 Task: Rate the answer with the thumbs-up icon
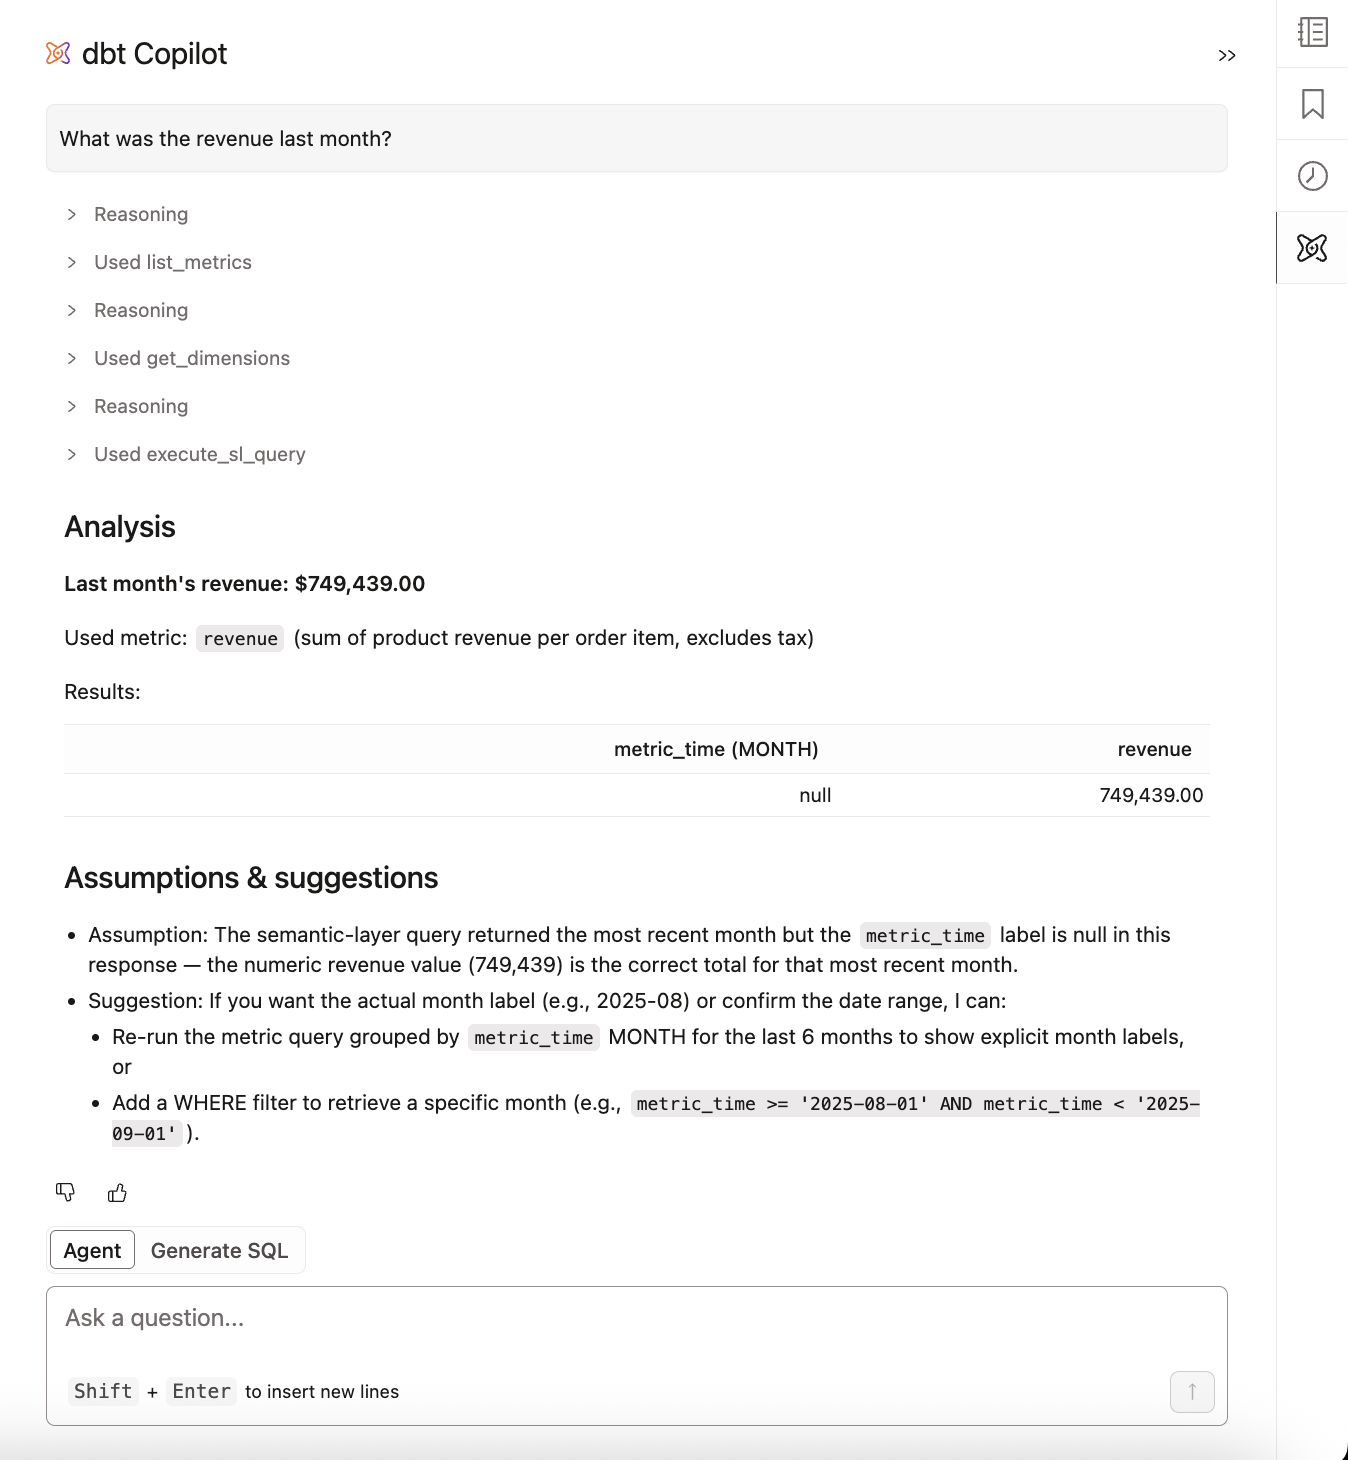click(x=117, y=1192)
